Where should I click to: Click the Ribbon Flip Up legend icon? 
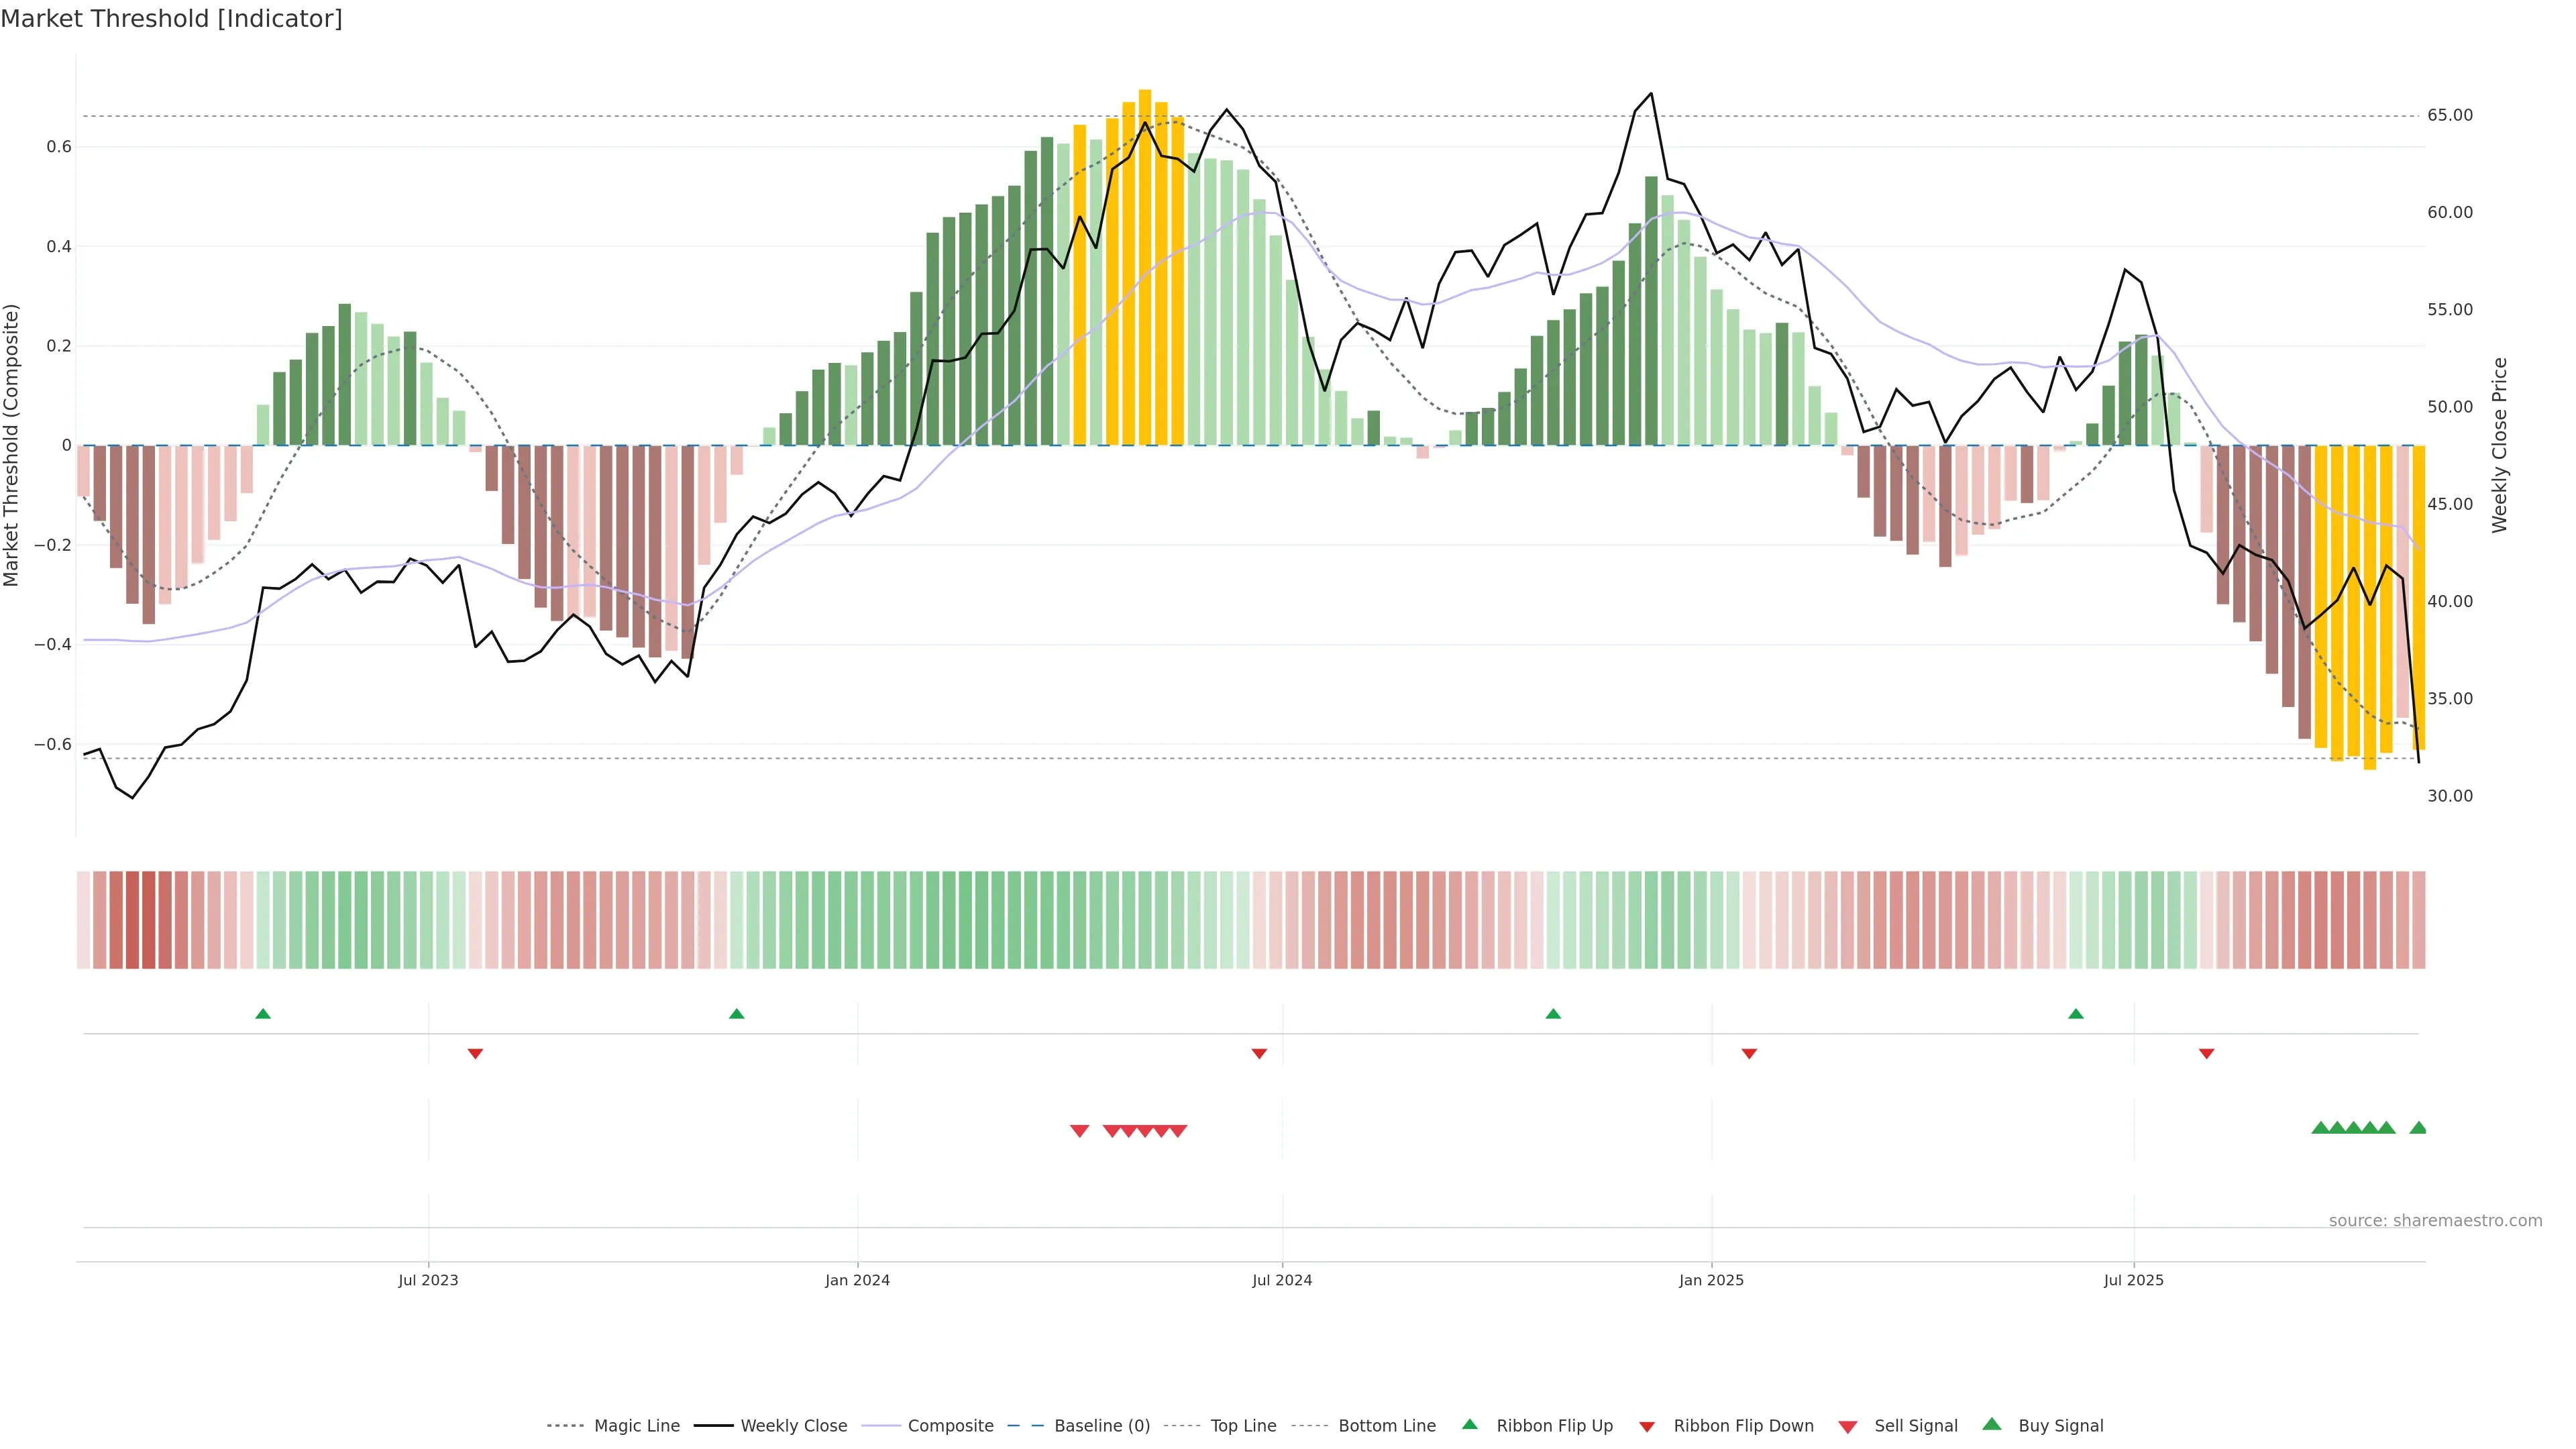coord(1469,1424)
